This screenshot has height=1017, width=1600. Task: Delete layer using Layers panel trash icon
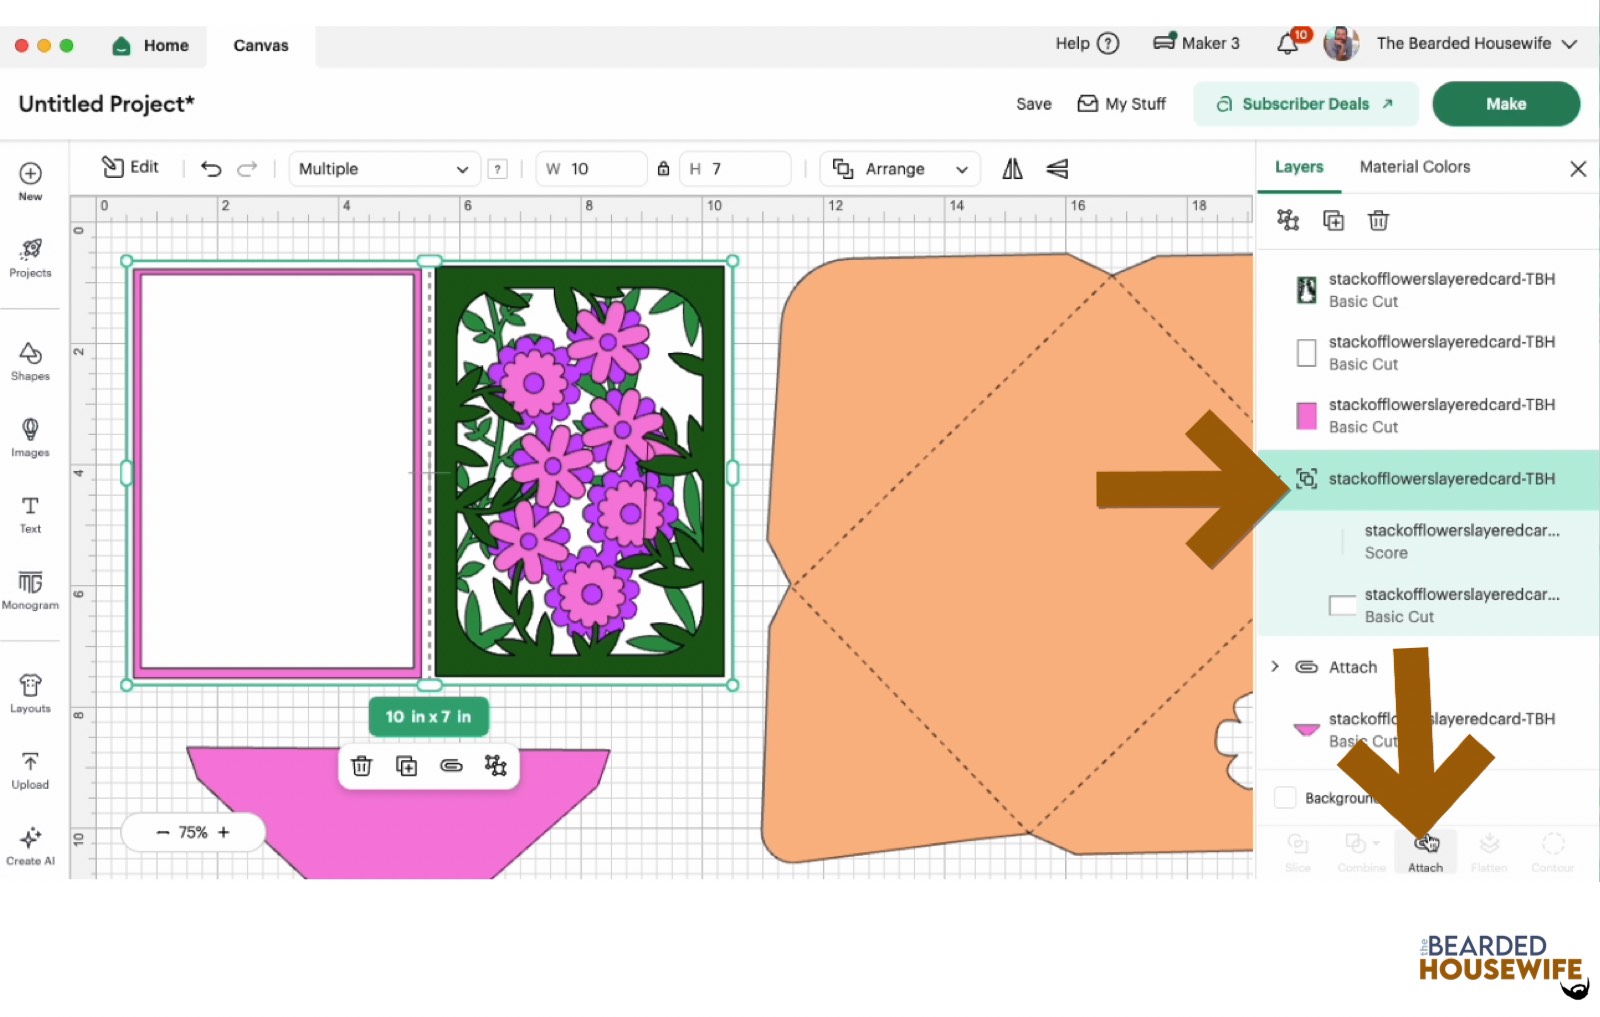coord(1378,221)
